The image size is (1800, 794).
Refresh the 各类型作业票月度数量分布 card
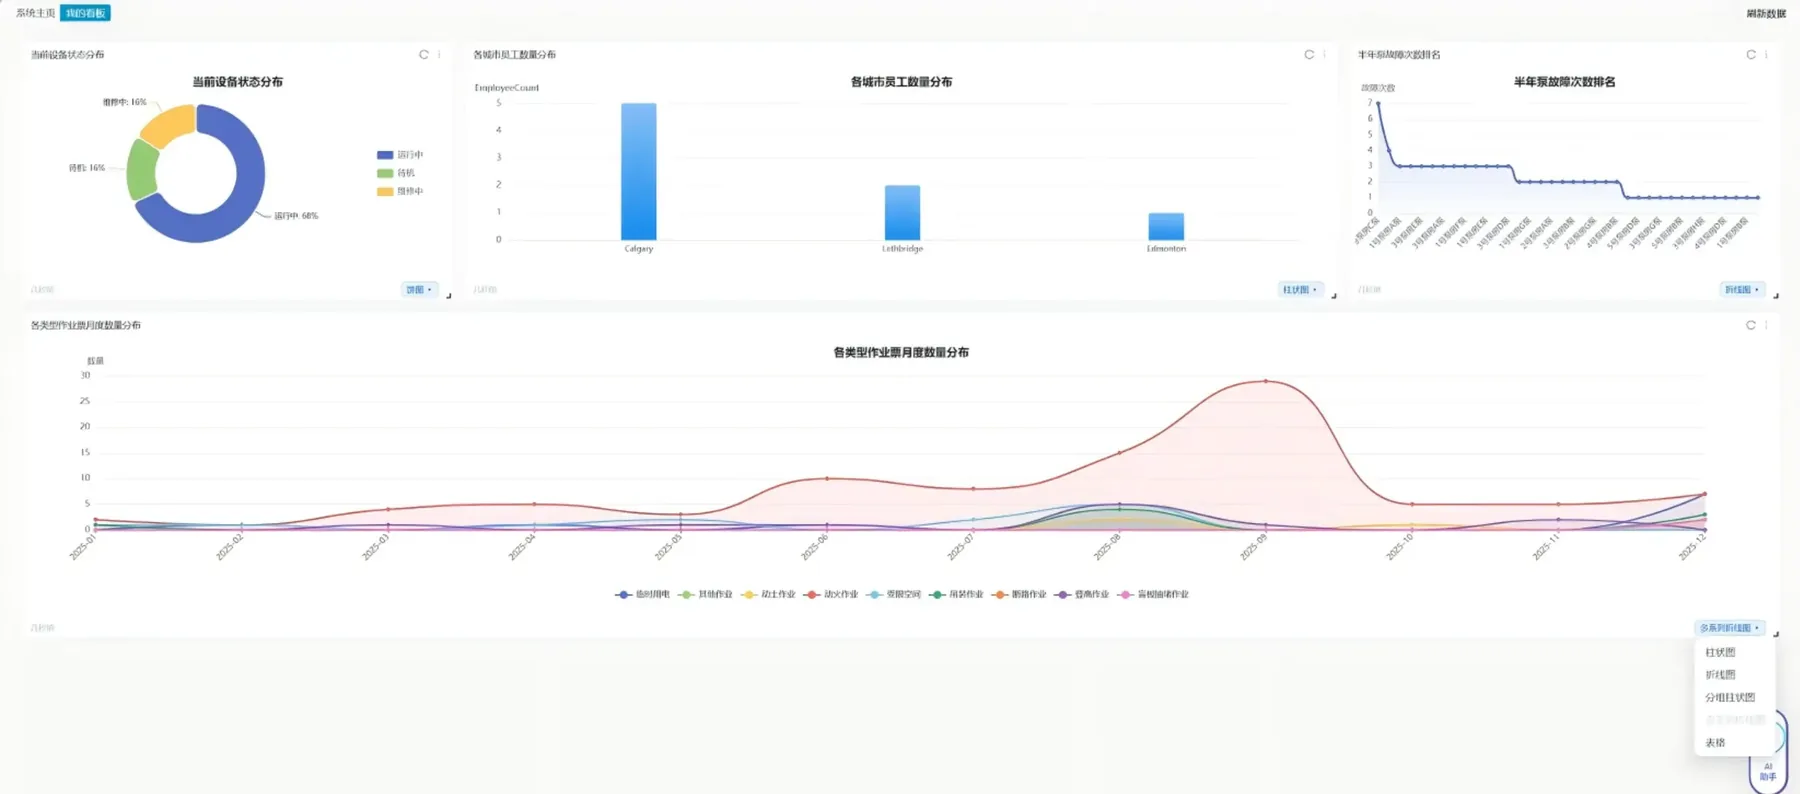pos(1751,325)
